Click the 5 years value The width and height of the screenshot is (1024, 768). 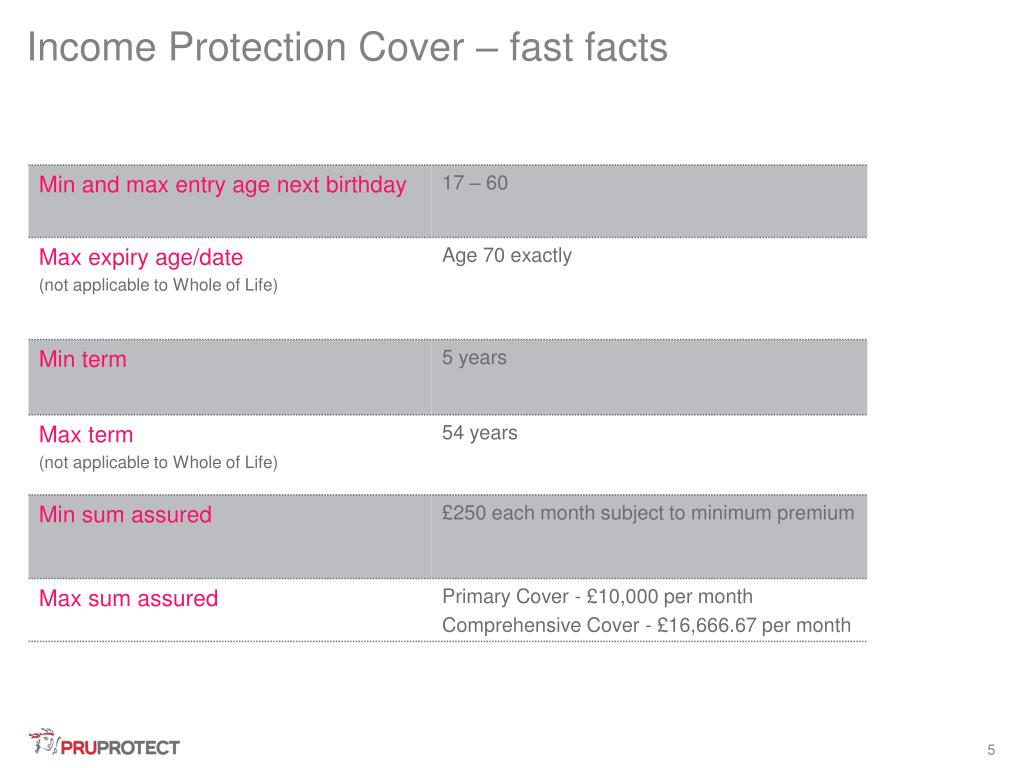click(x=474, y=358)
